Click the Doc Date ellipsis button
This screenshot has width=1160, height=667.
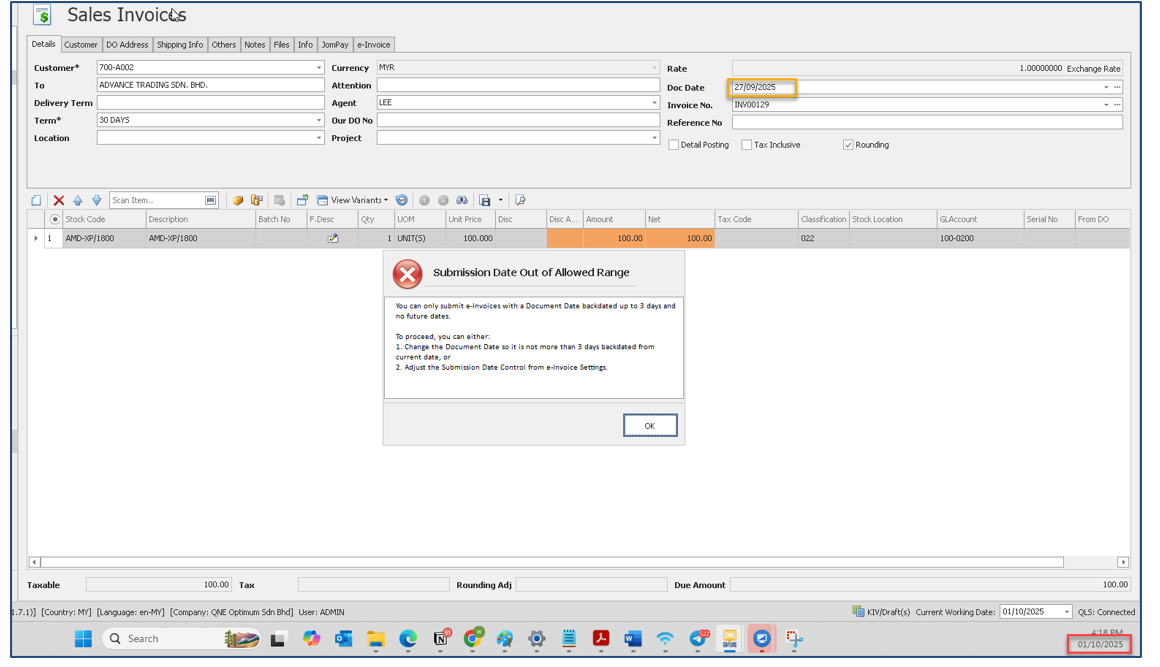[1117, 87]
